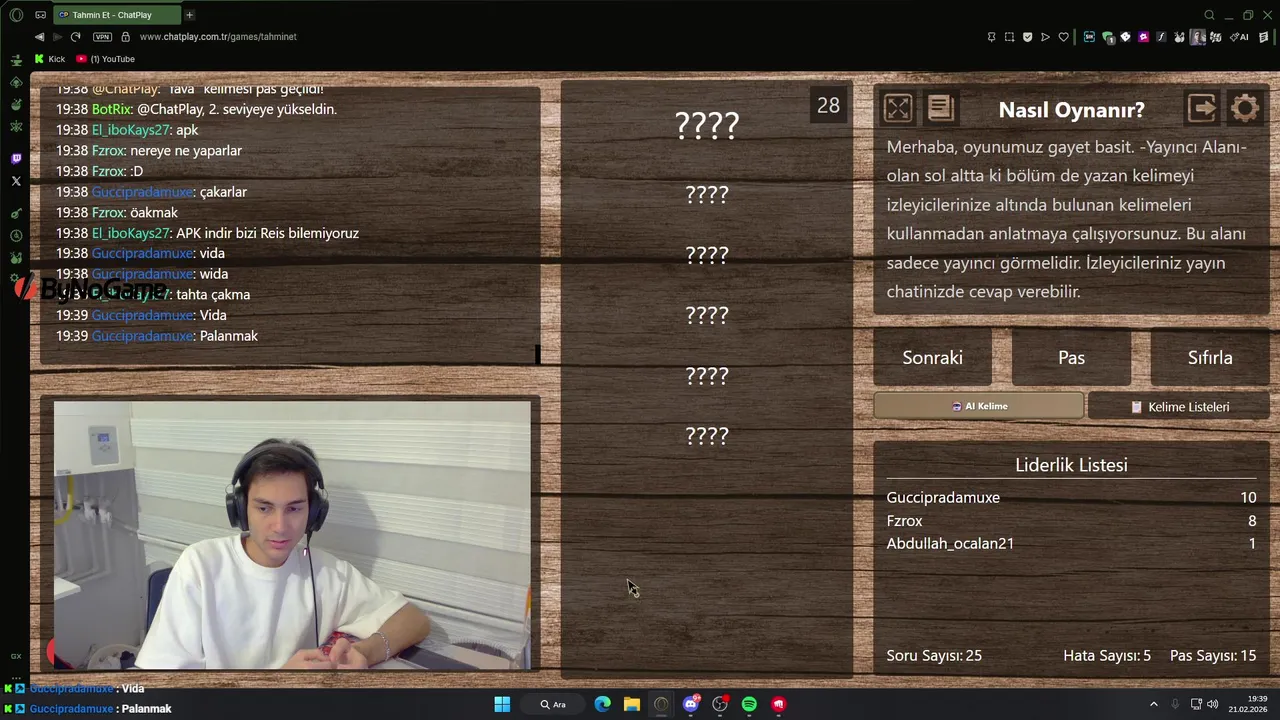Reload the page with refresh icon
1280x720 pixels.
pyautogui.click(x=75, y=37)
